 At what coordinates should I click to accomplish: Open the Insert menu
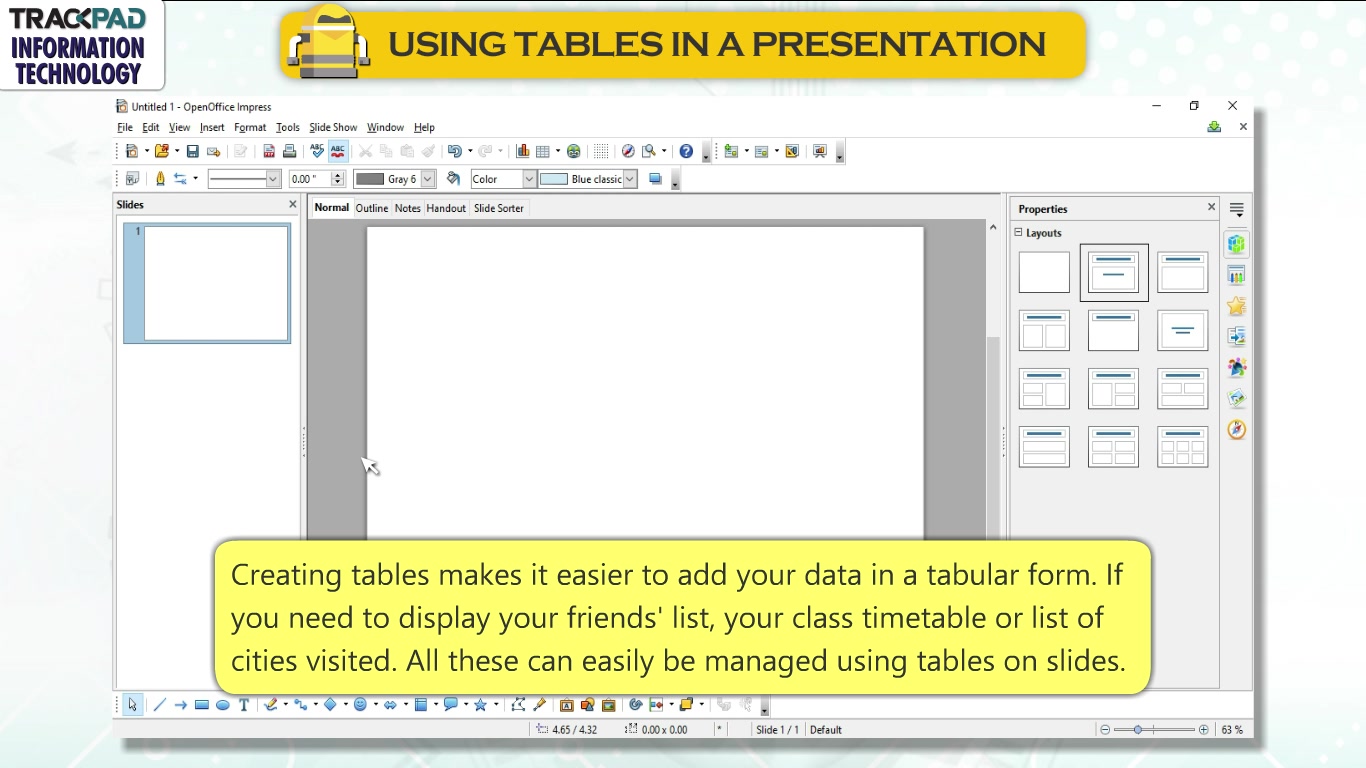click(212, 128)
